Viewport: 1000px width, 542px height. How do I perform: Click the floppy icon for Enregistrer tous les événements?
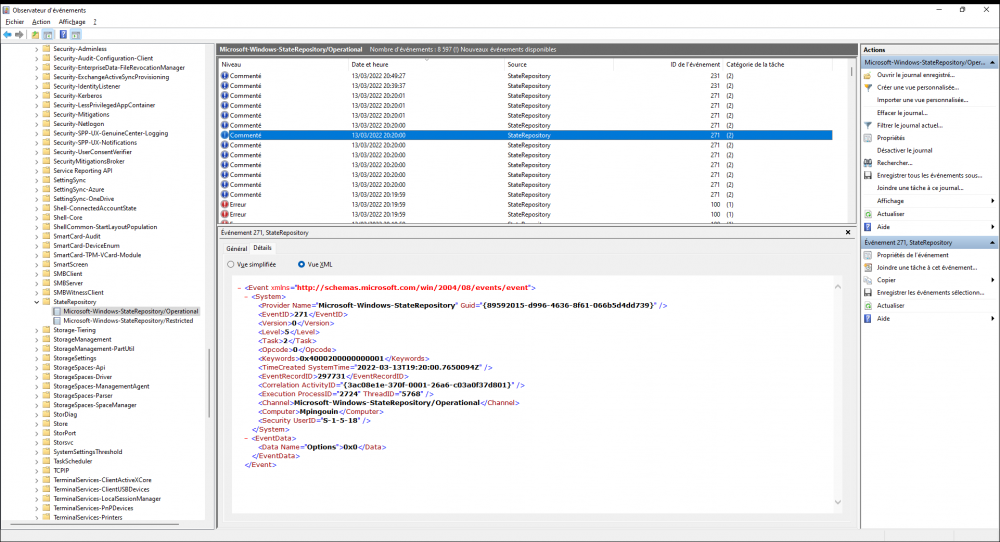(868, 175)
